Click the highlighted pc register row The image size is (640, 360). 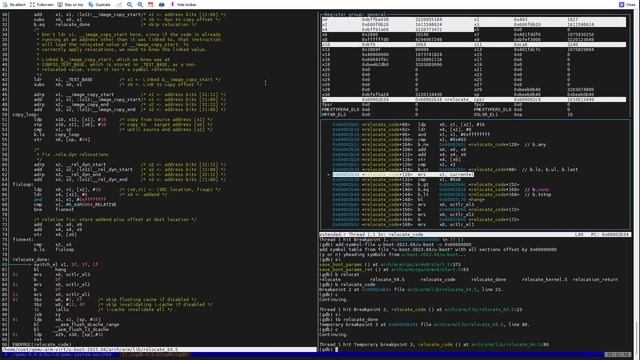tap(473, 99)
